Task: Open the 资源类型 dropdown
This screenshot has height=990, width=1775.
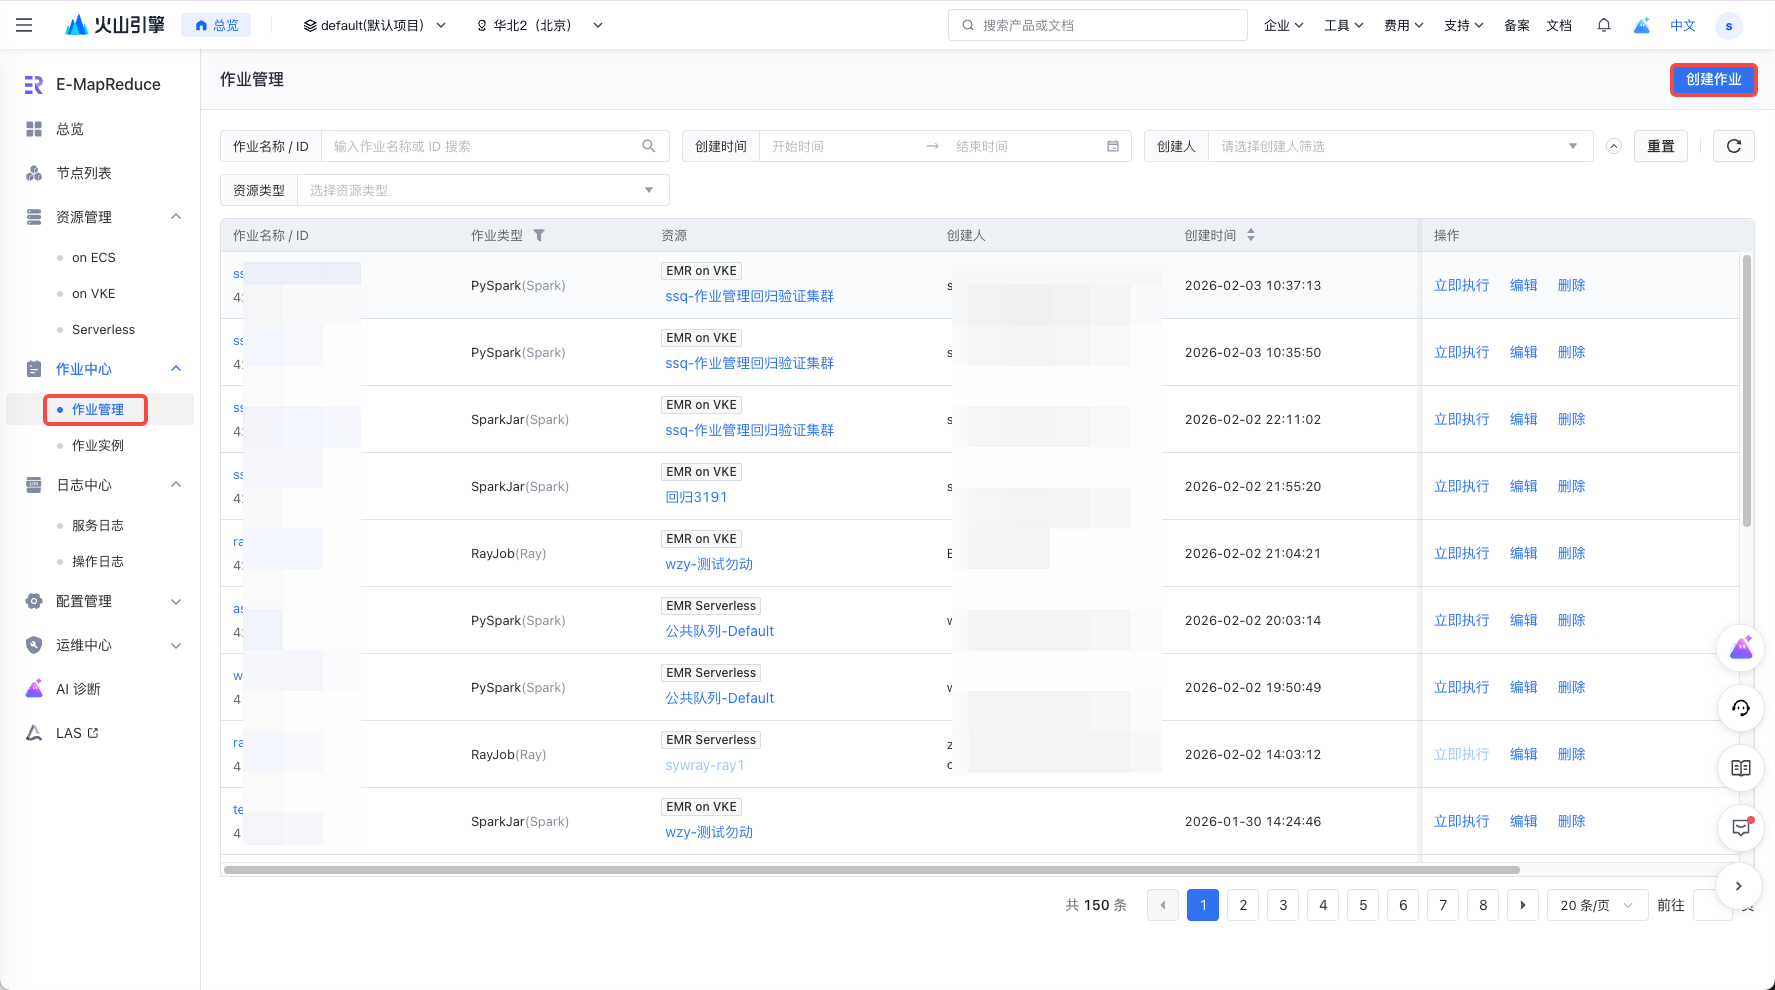Action: point(482,190)
